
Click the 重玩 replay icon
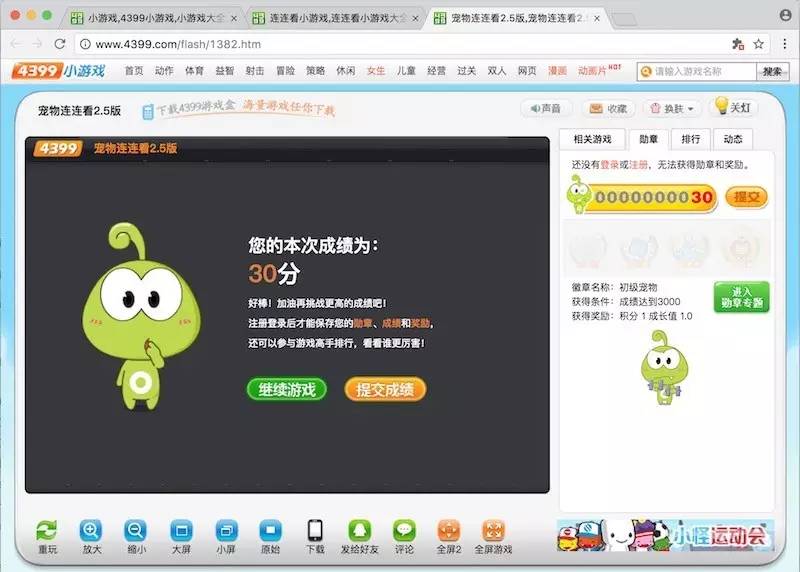coord(47,531)
